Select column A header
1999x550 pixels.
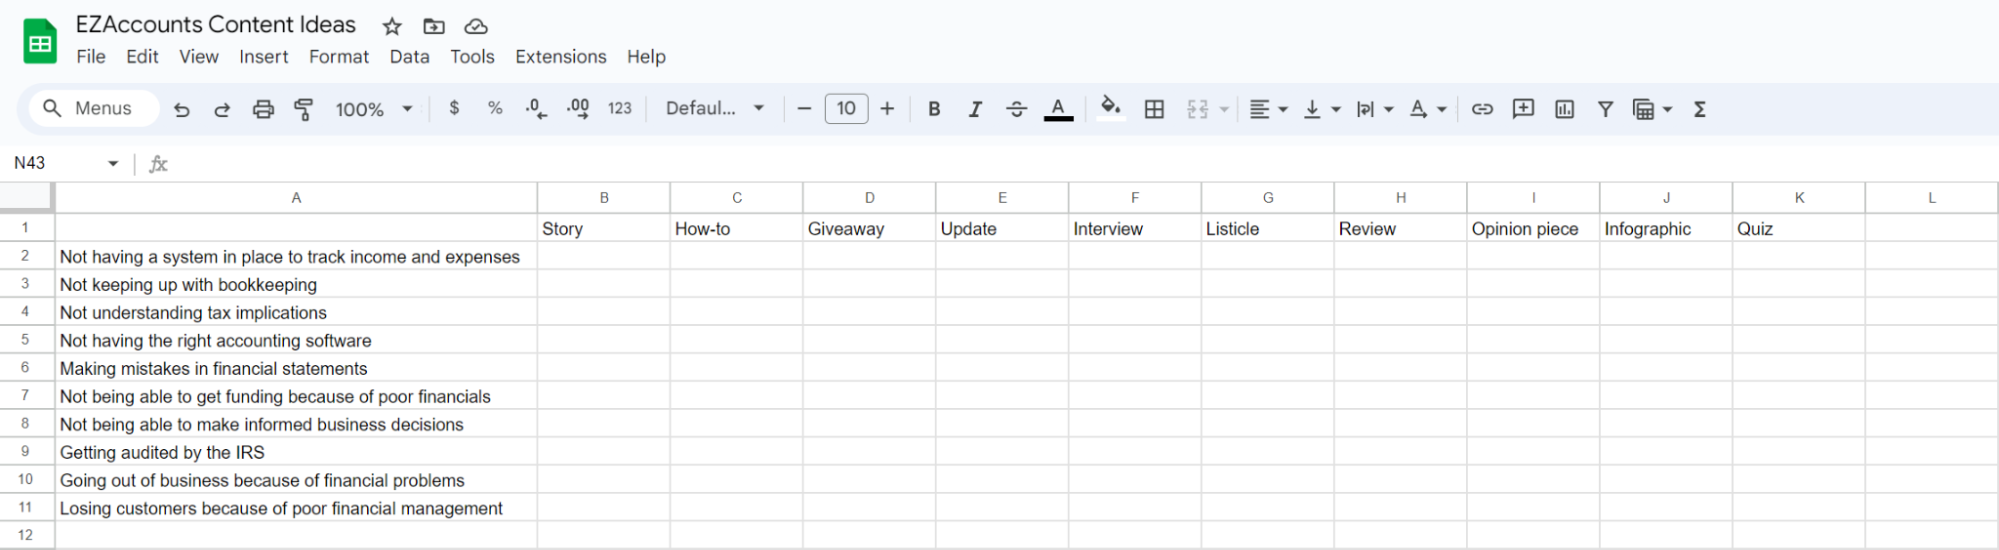pos(296,198)
